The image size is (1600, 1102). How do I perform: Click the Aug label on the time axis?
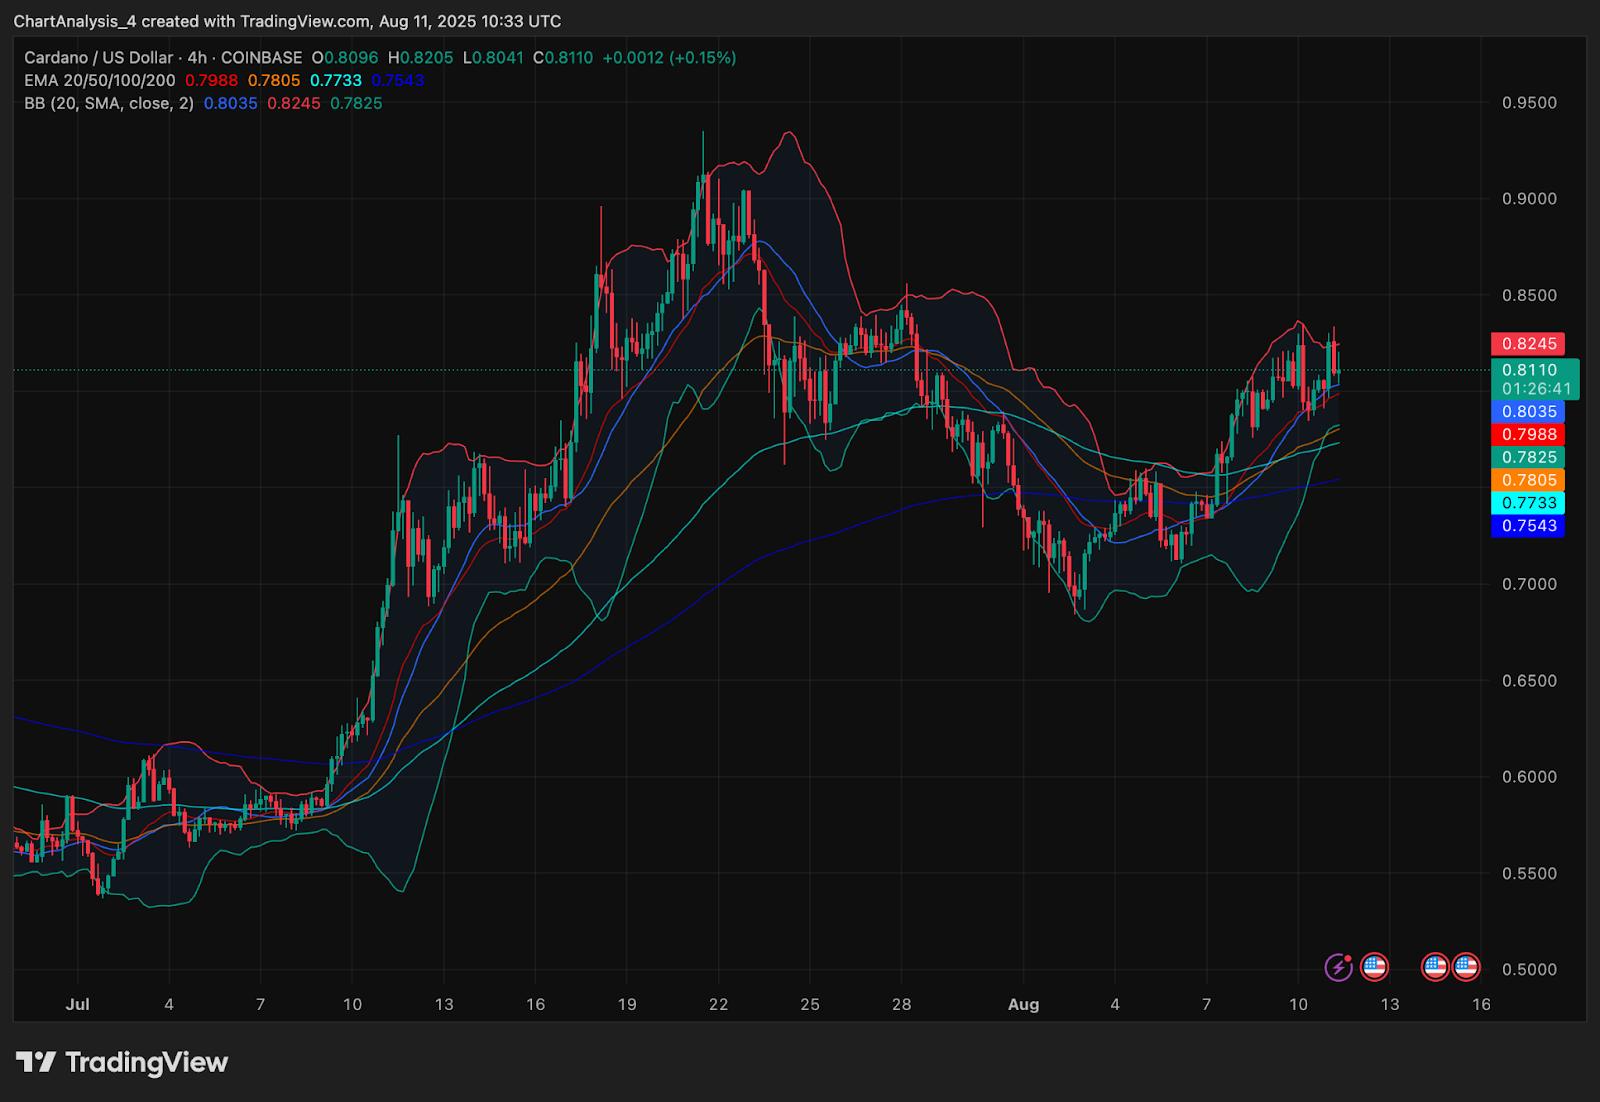pyautogui.click(x=1023, y=1004)
